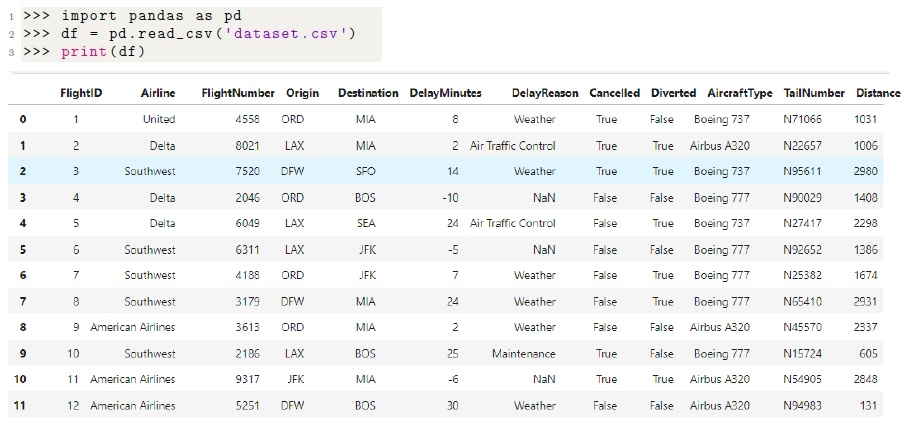
Task: Click the Destination column header
Action: [368, 93]
